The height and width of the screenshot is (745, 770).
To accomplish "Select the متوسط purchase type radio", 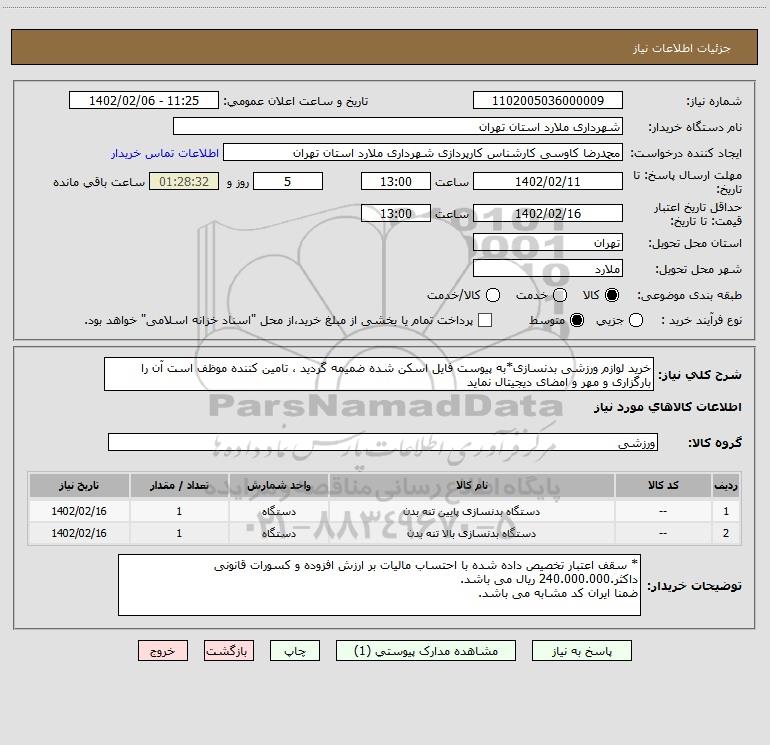I will [577, 320].
